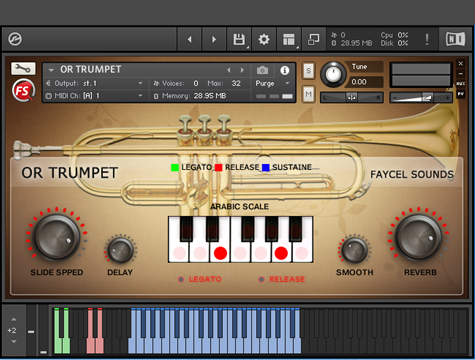Click the red RELEASE legend swatch
This screenshot has width=475, height=360.
219,167
